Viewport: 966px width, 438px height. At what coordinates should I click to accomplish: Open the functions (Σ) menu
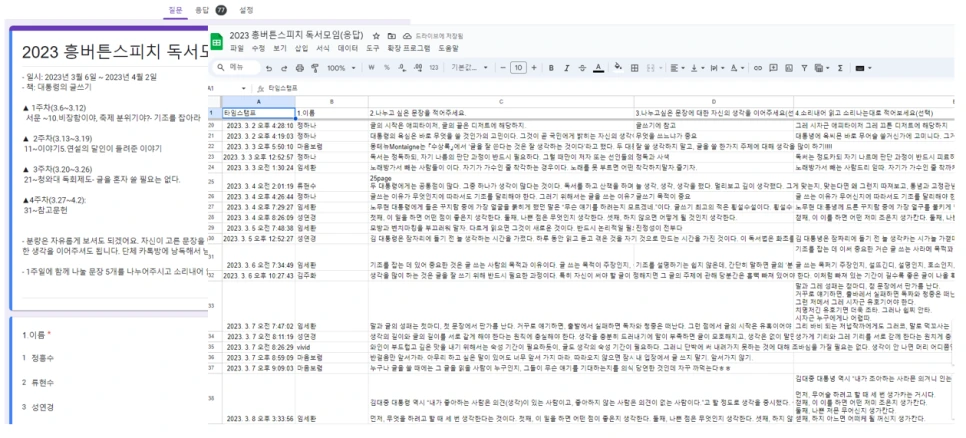840,68
